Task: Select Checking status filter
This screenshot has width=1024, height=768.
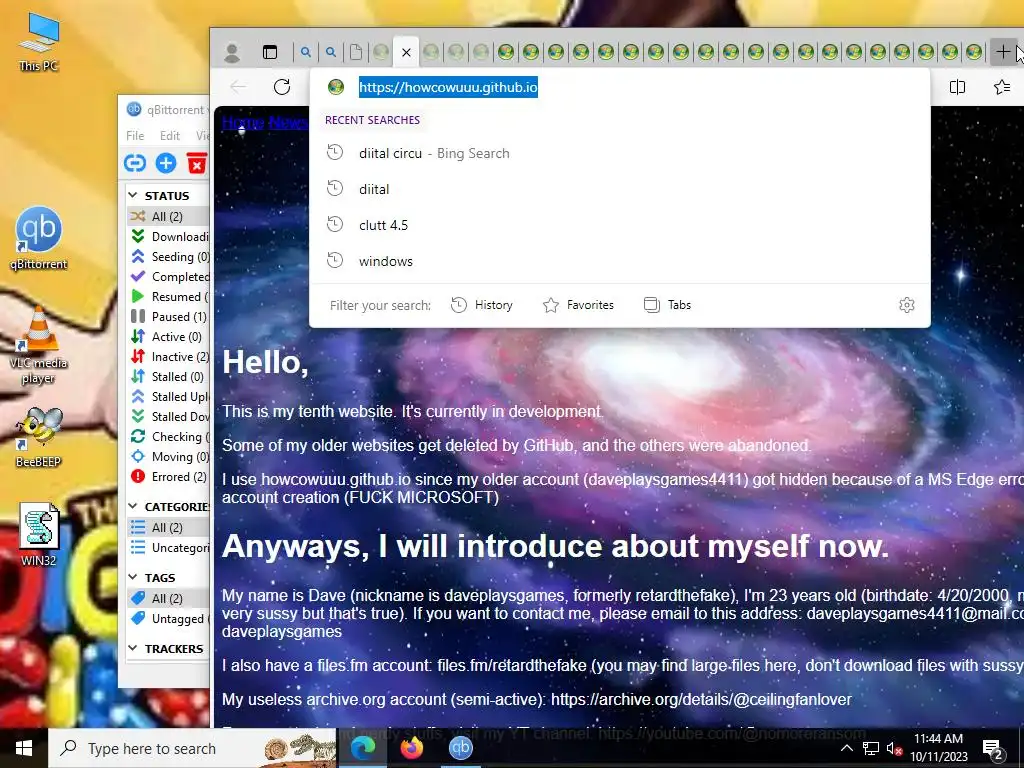Action: 168,437
